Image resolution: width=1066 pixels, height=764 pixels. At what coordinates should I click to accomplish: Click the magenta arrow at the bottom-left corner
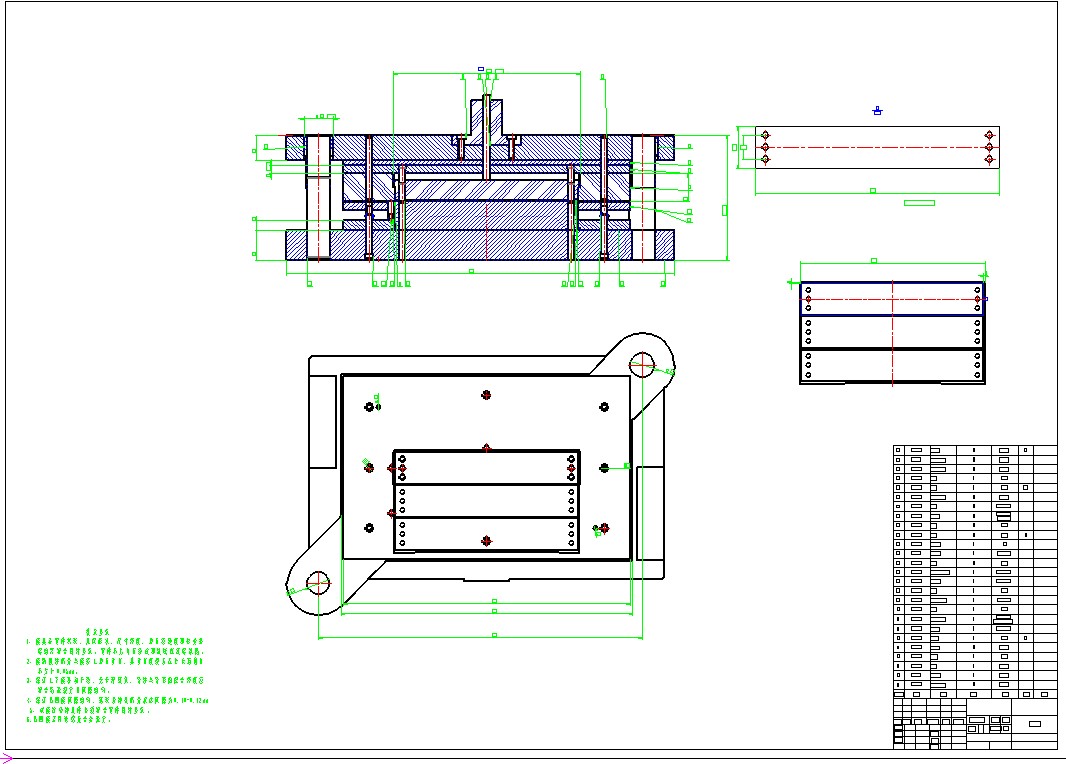[7, 758]
